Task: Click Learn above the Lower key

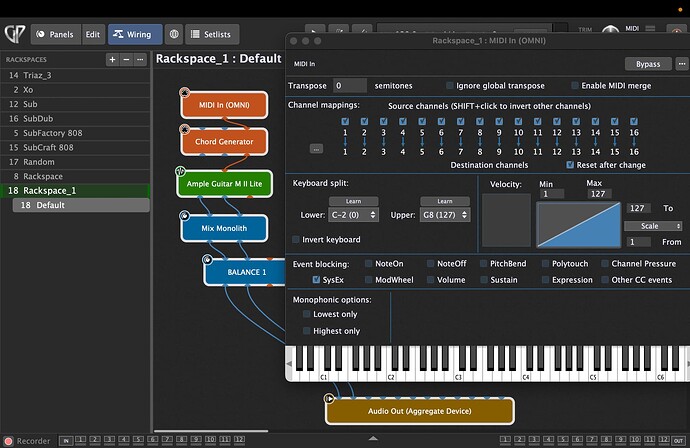Action: 353,201
